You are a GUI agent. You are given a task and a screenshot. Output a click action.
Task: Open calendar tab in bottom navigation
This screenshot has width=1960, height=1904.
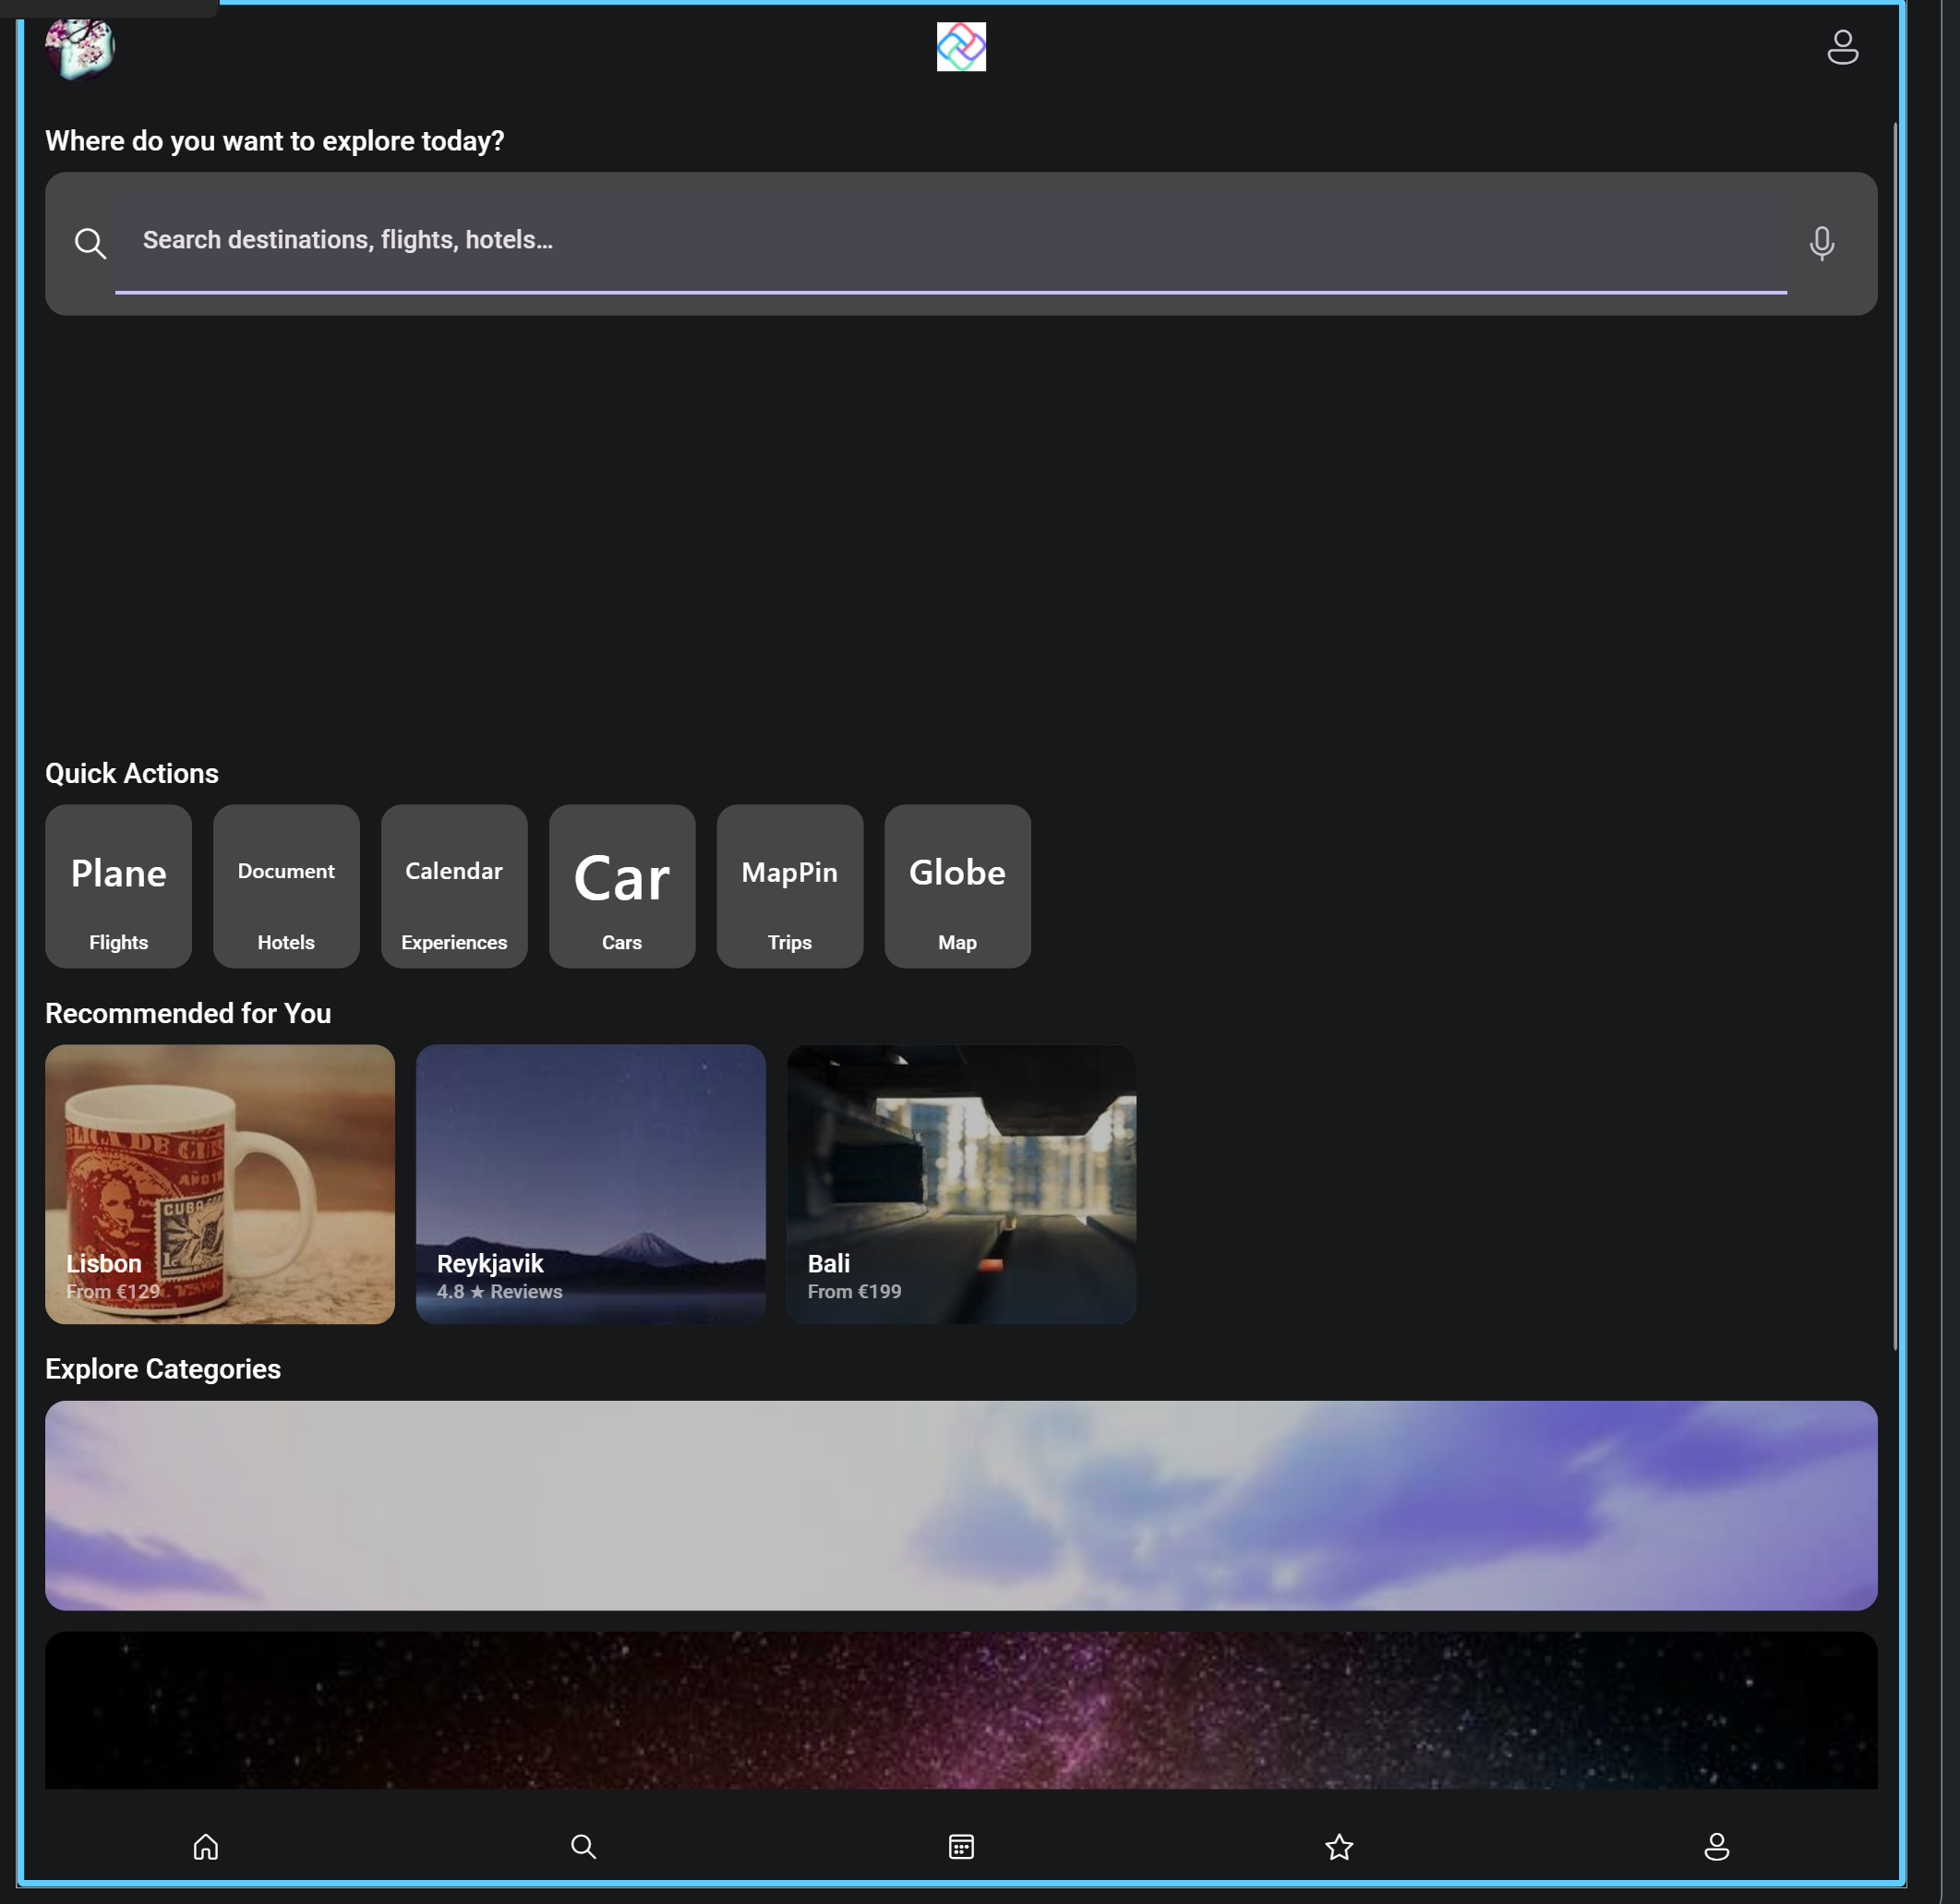tap(960, 1846)
